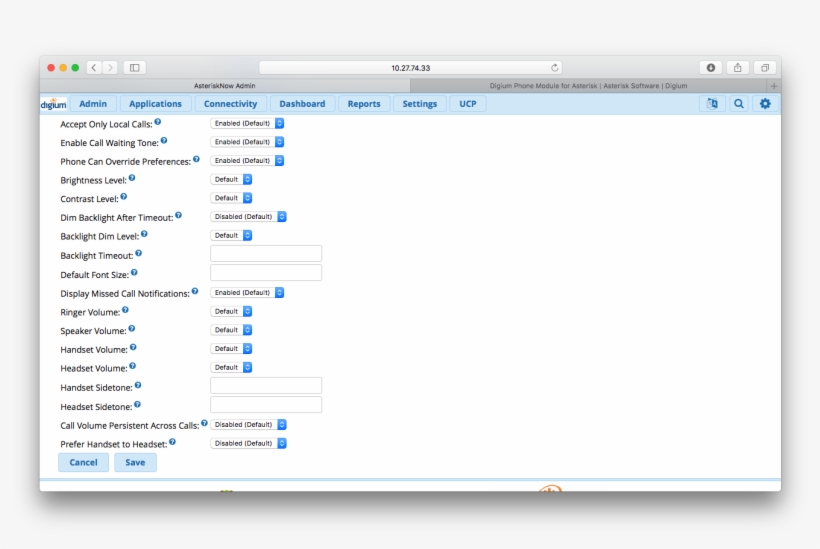
Task: Focus the Handset Sidetone field
Action: pos(266,385)
